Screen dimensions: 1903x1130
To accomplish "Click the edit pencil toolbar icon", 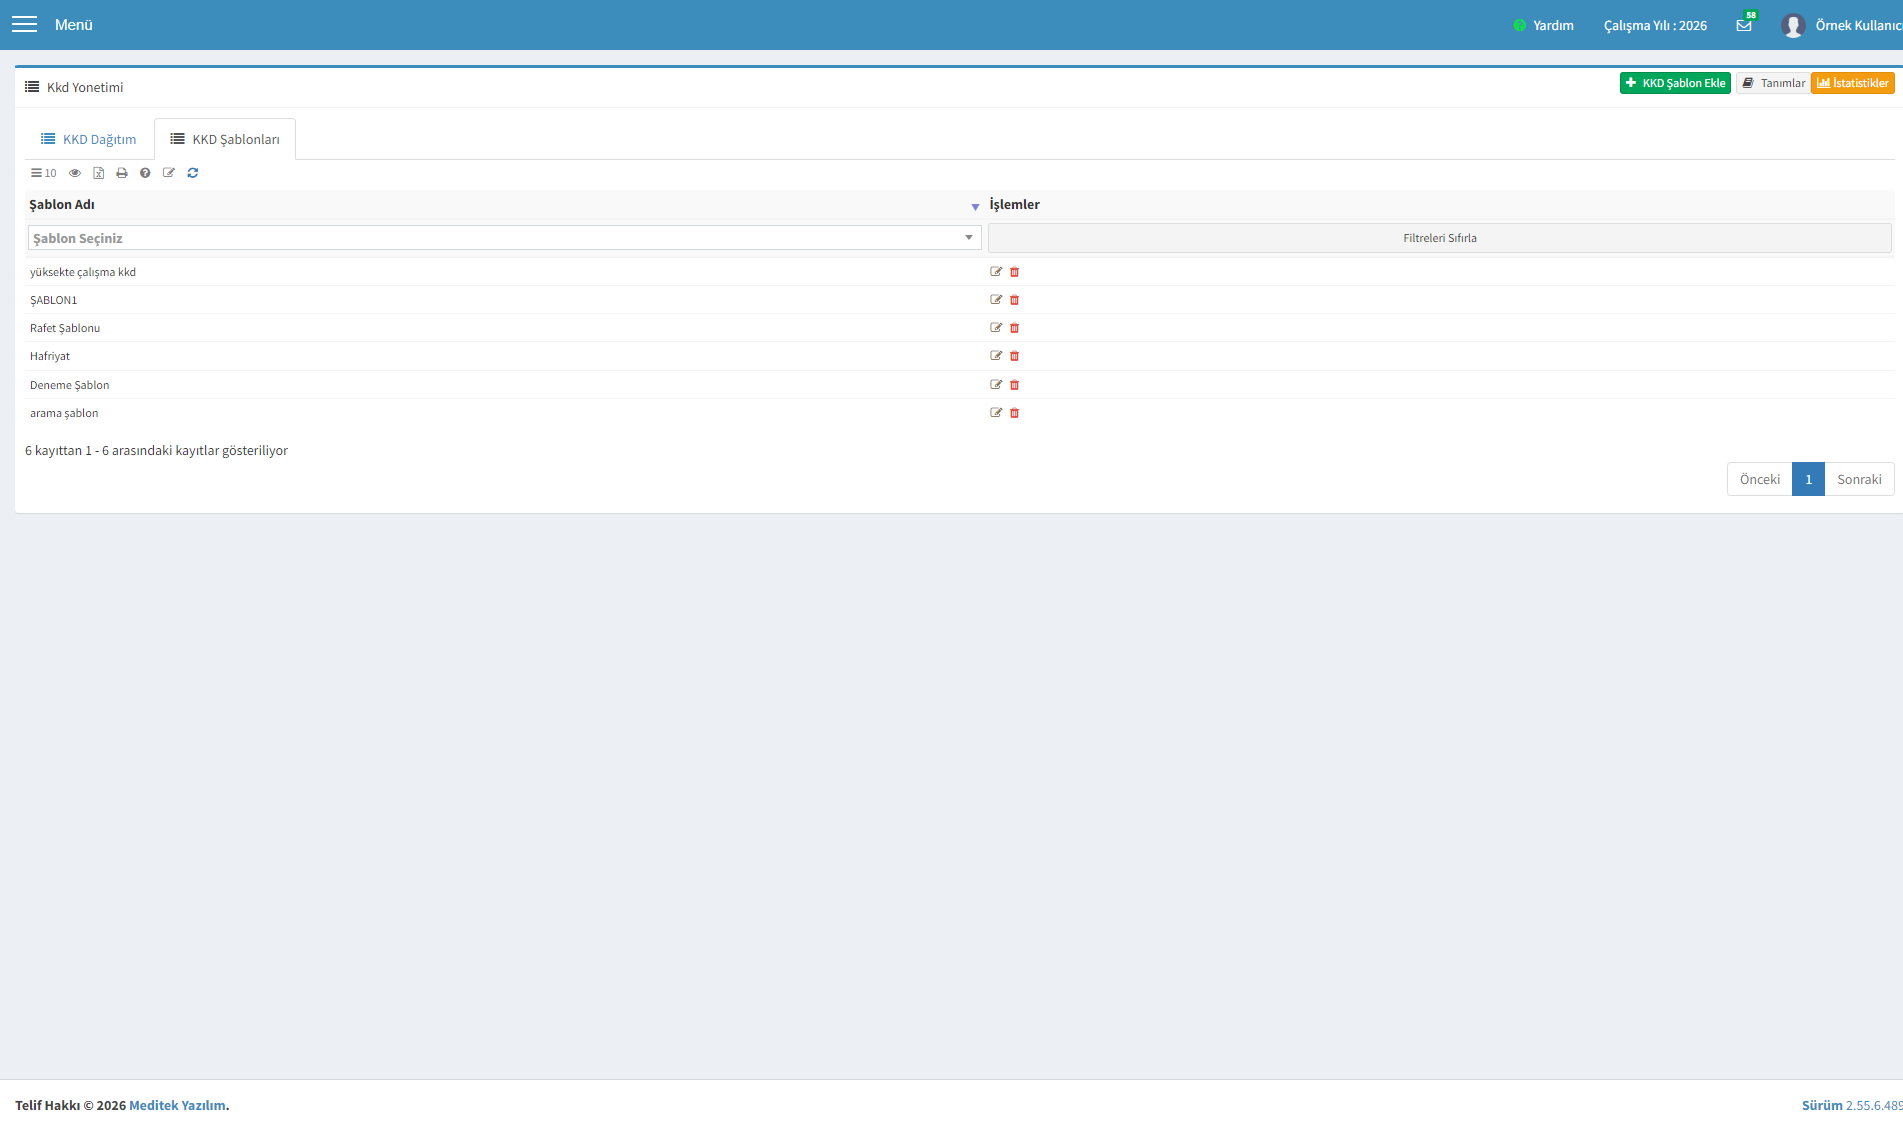I will point(169,173).
